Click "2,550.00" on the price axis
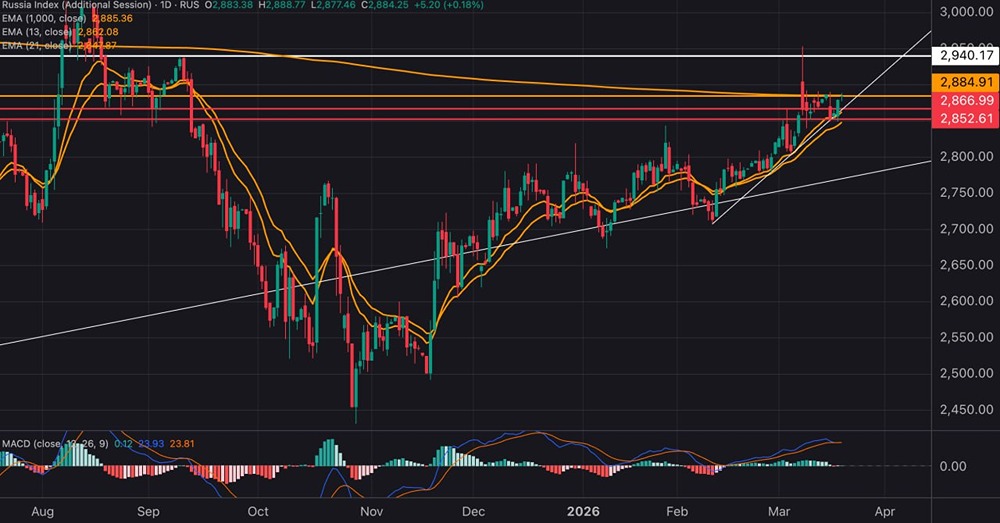The width and height of the screenshot is (1000, 523). click(967, 337)
